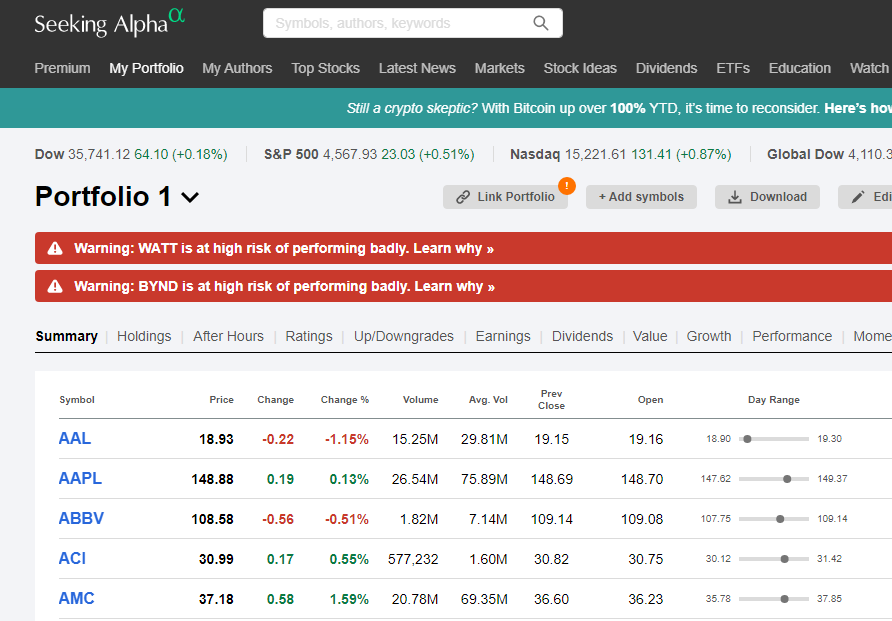Click AAPL price 148.88
This screenshot has height=621, width=892.
tap(212, 479)
